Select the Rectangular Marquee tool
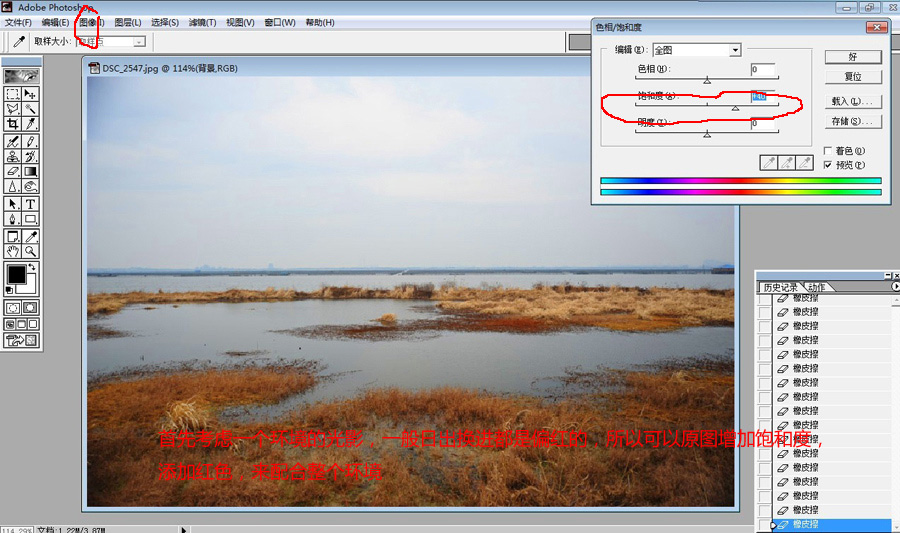This screenshot has width=900, height=533. click(x=13, y=94)
